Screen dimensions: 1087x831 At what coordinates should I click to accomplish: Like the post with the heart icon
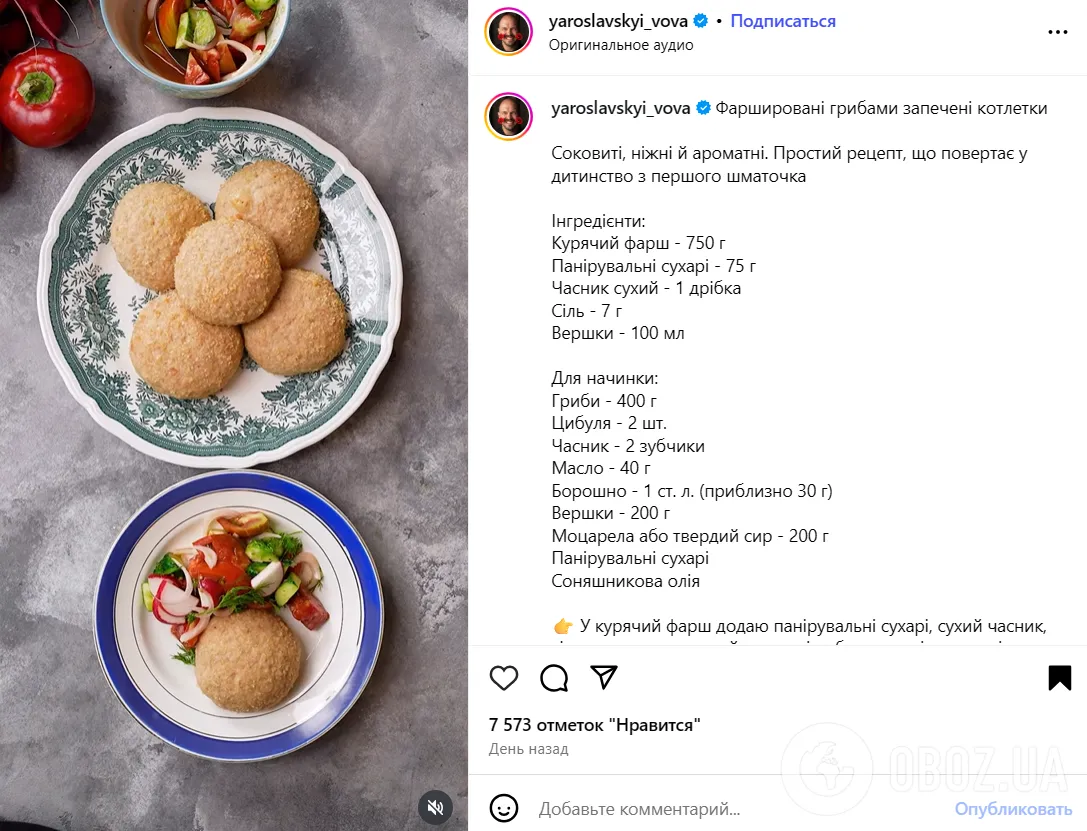[504, 678]
